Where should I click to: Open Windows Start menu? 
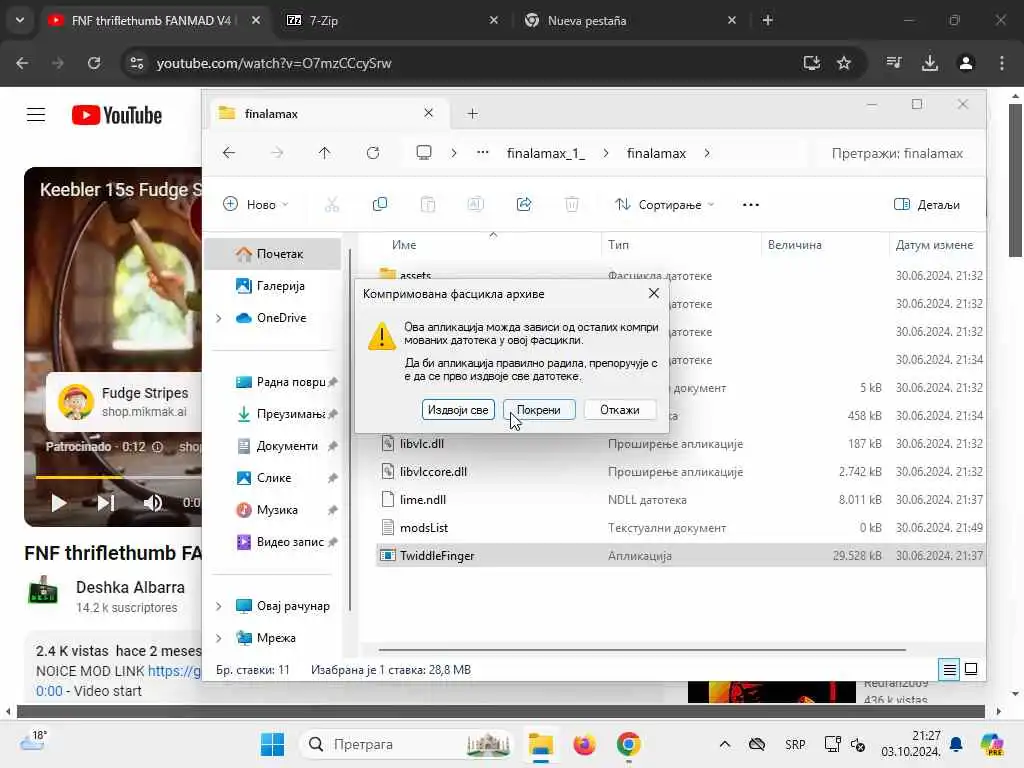[272, 744]
